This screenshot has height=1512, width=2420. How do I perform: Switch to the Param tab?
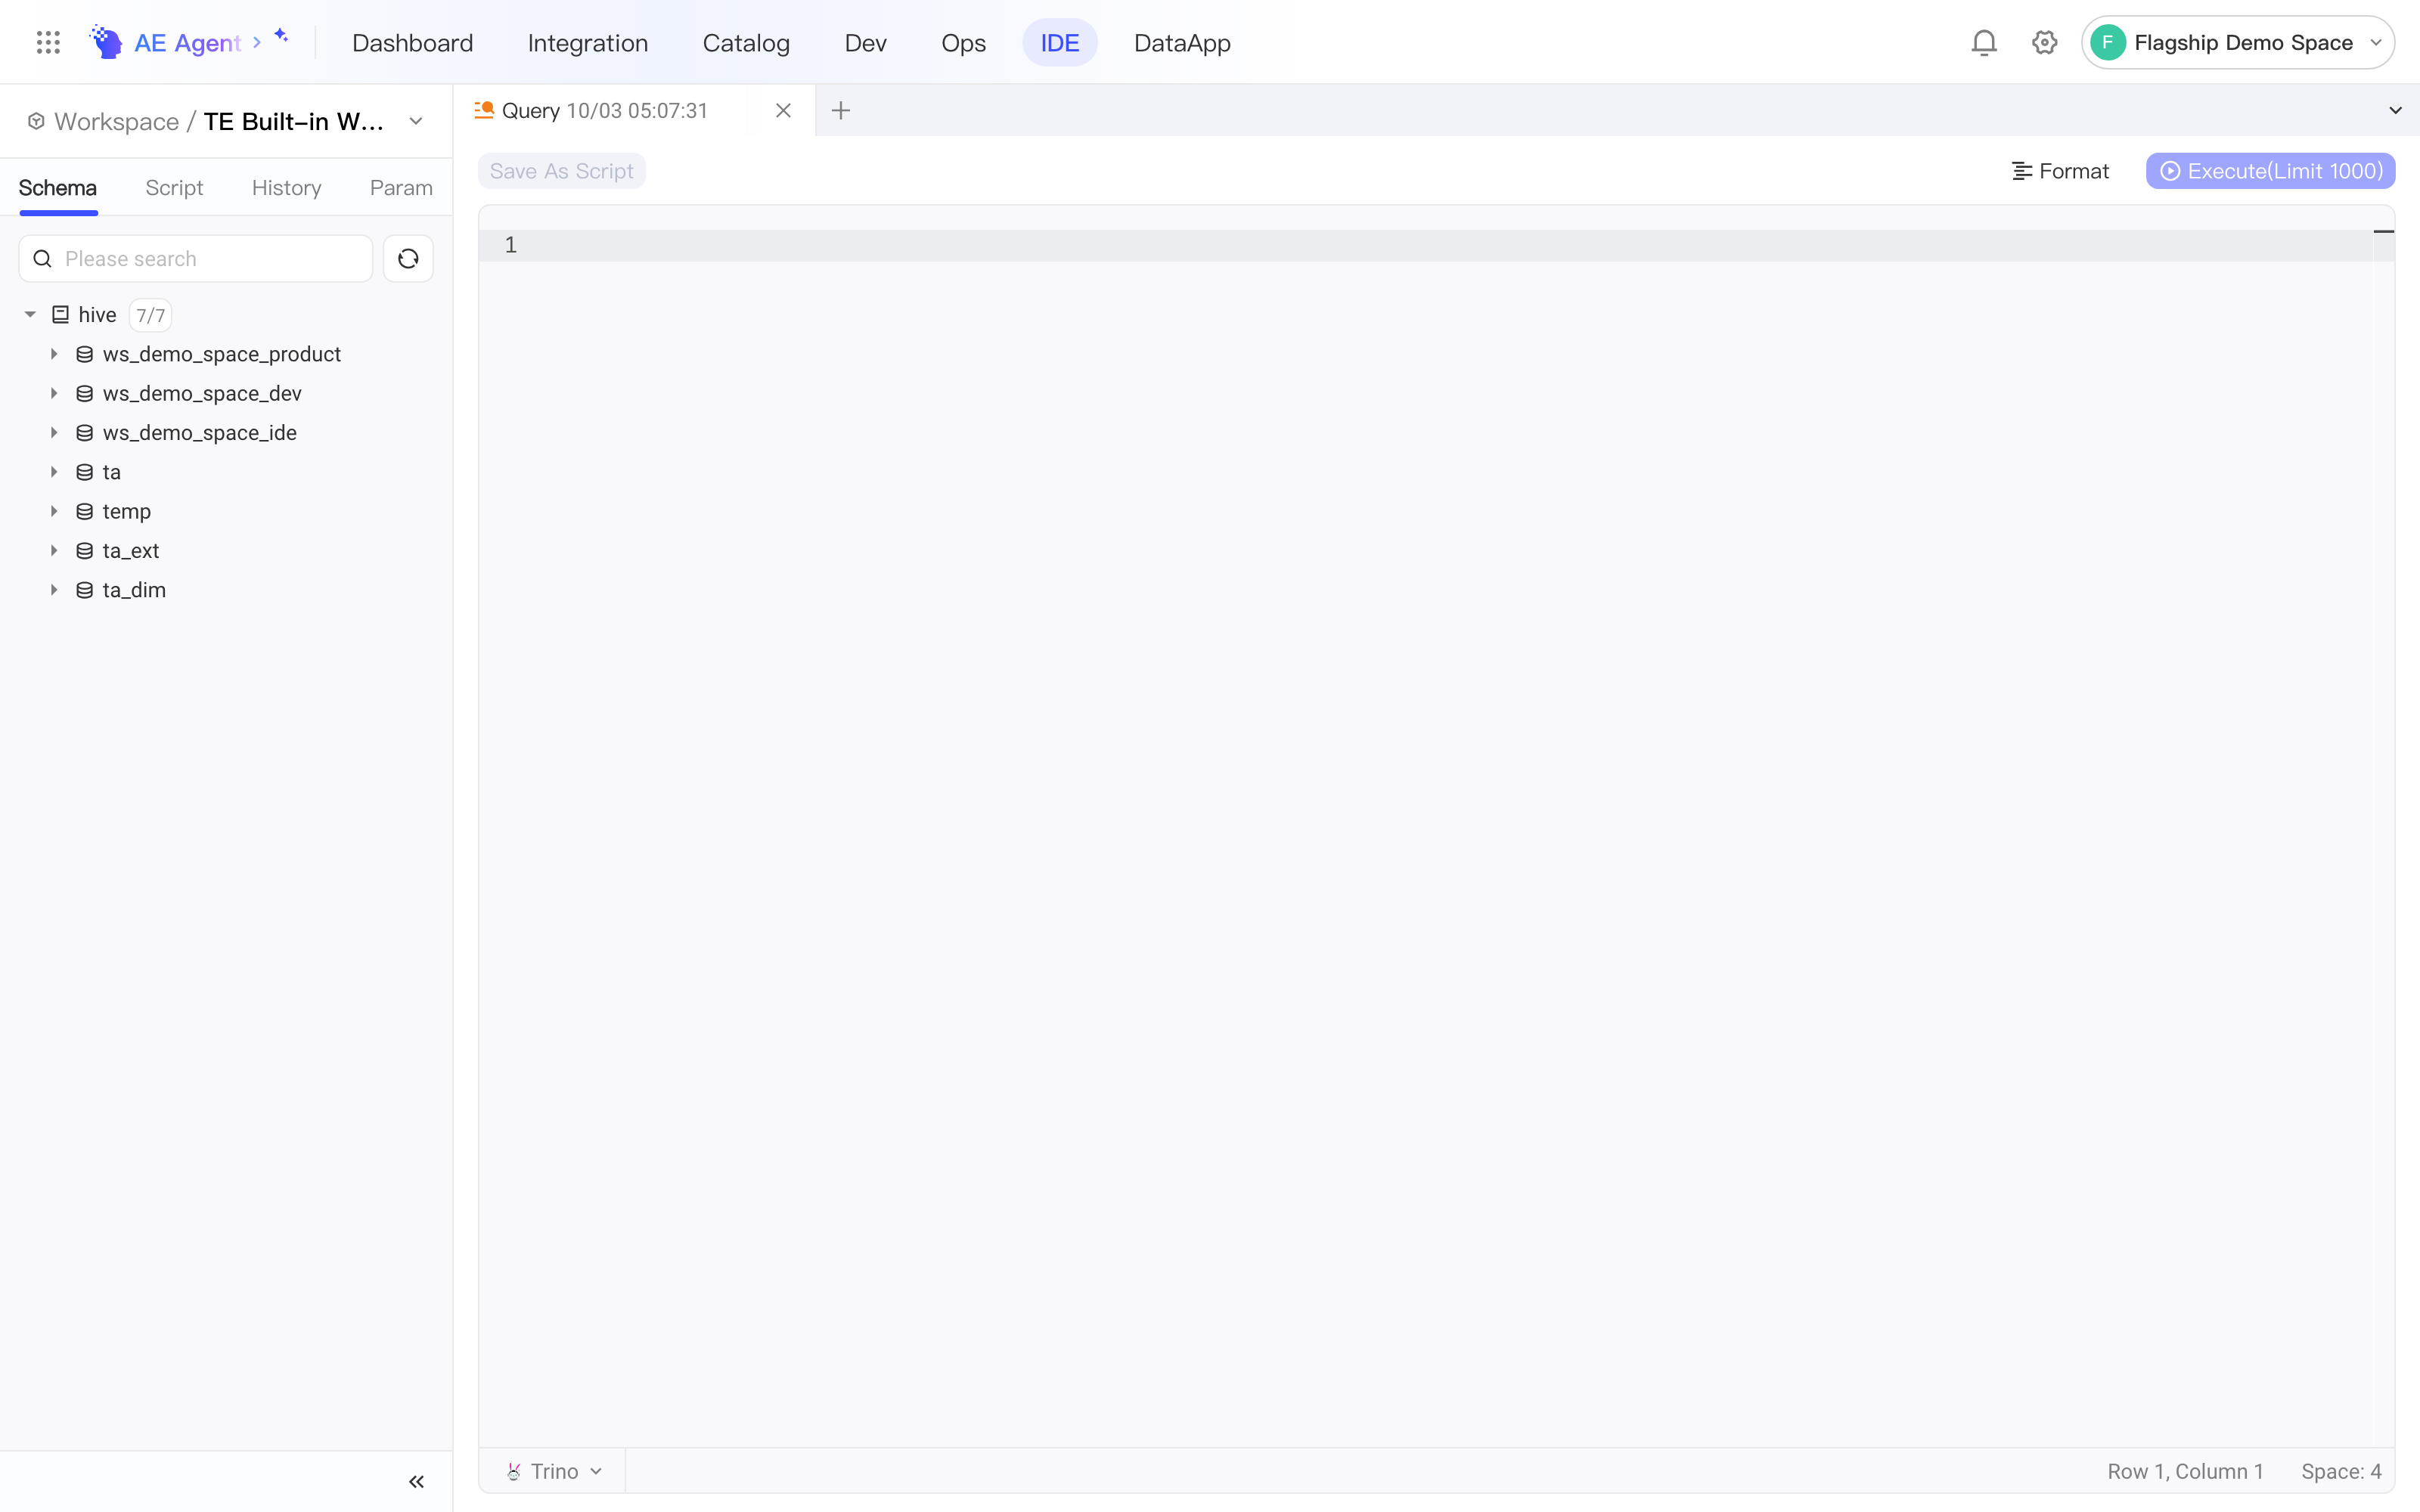[x=401, y=188]
